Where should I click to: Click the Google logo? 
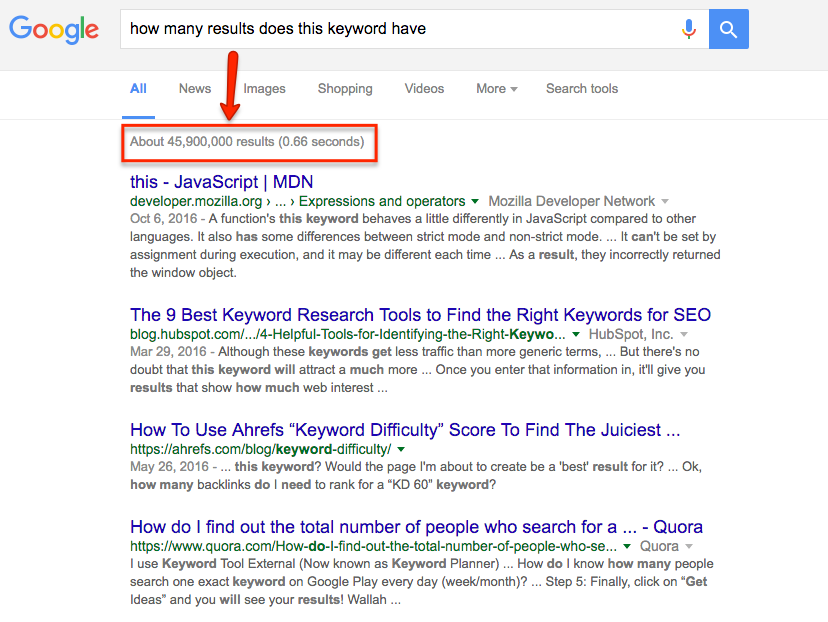click(54, 30)
